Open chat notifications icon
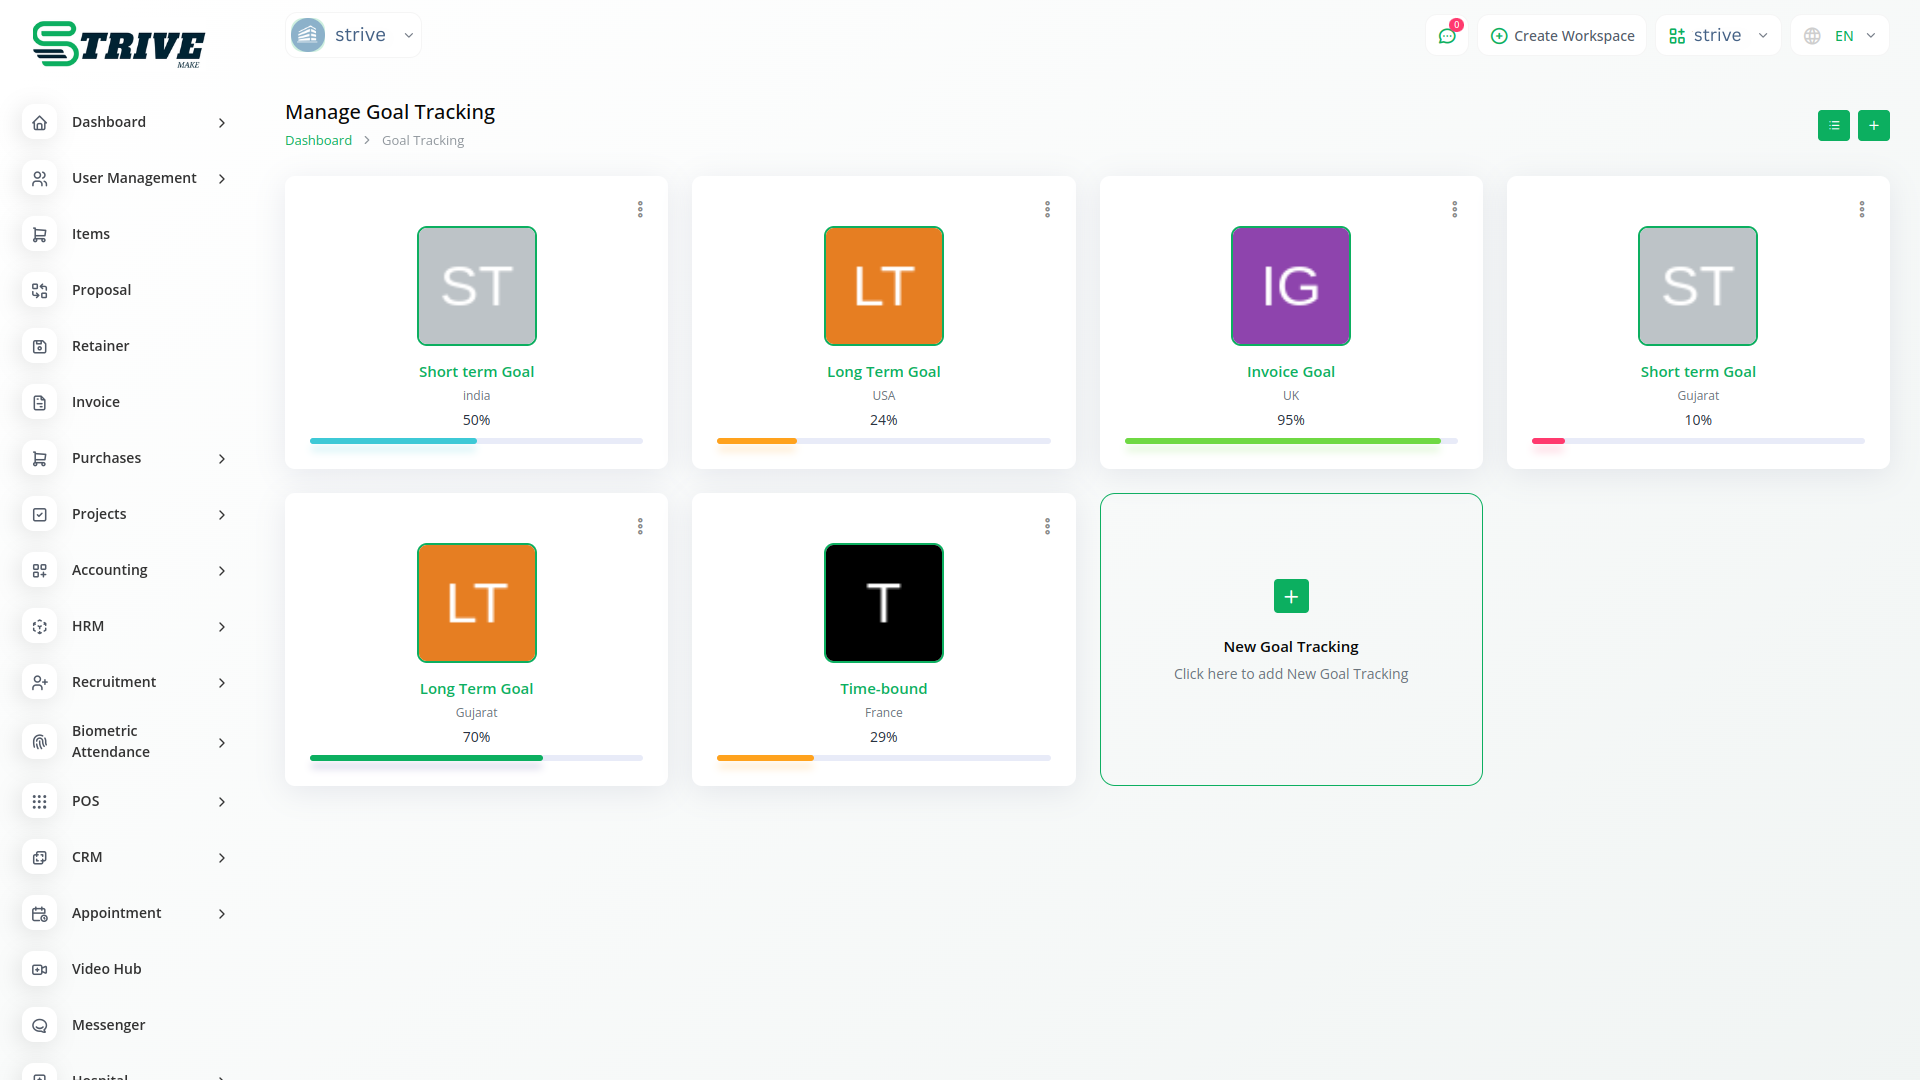 click(x=1447, y=36)
